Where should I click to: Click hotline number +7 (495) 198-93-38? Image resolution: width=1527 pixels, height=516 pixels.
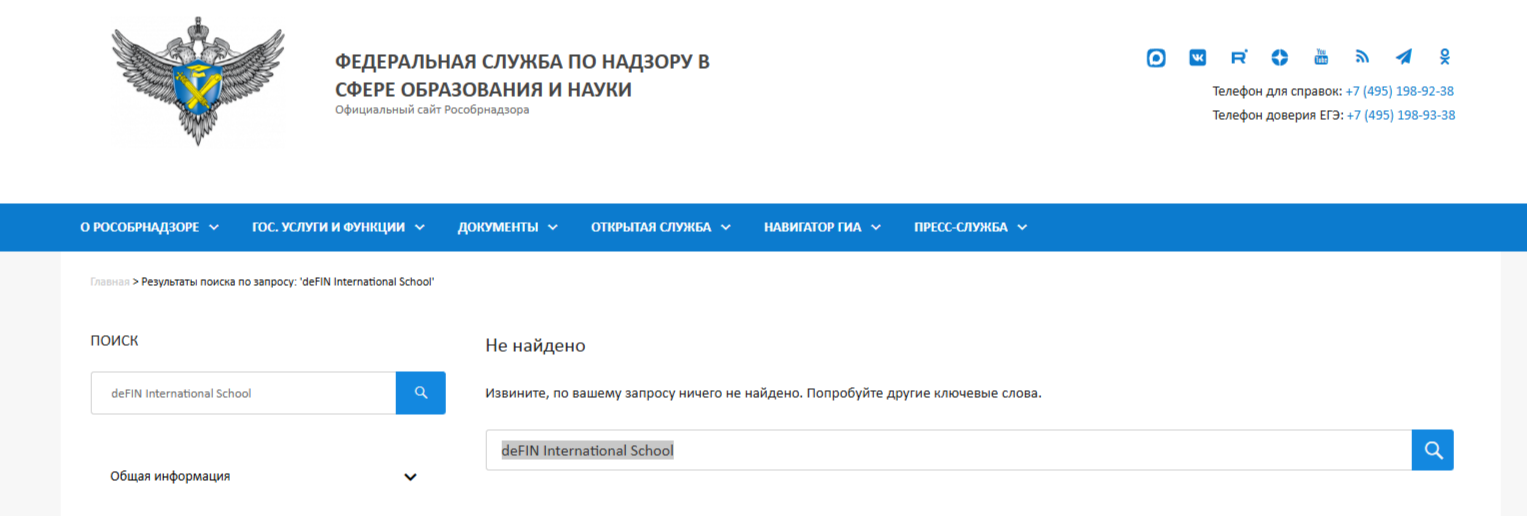coord(1400,115)
